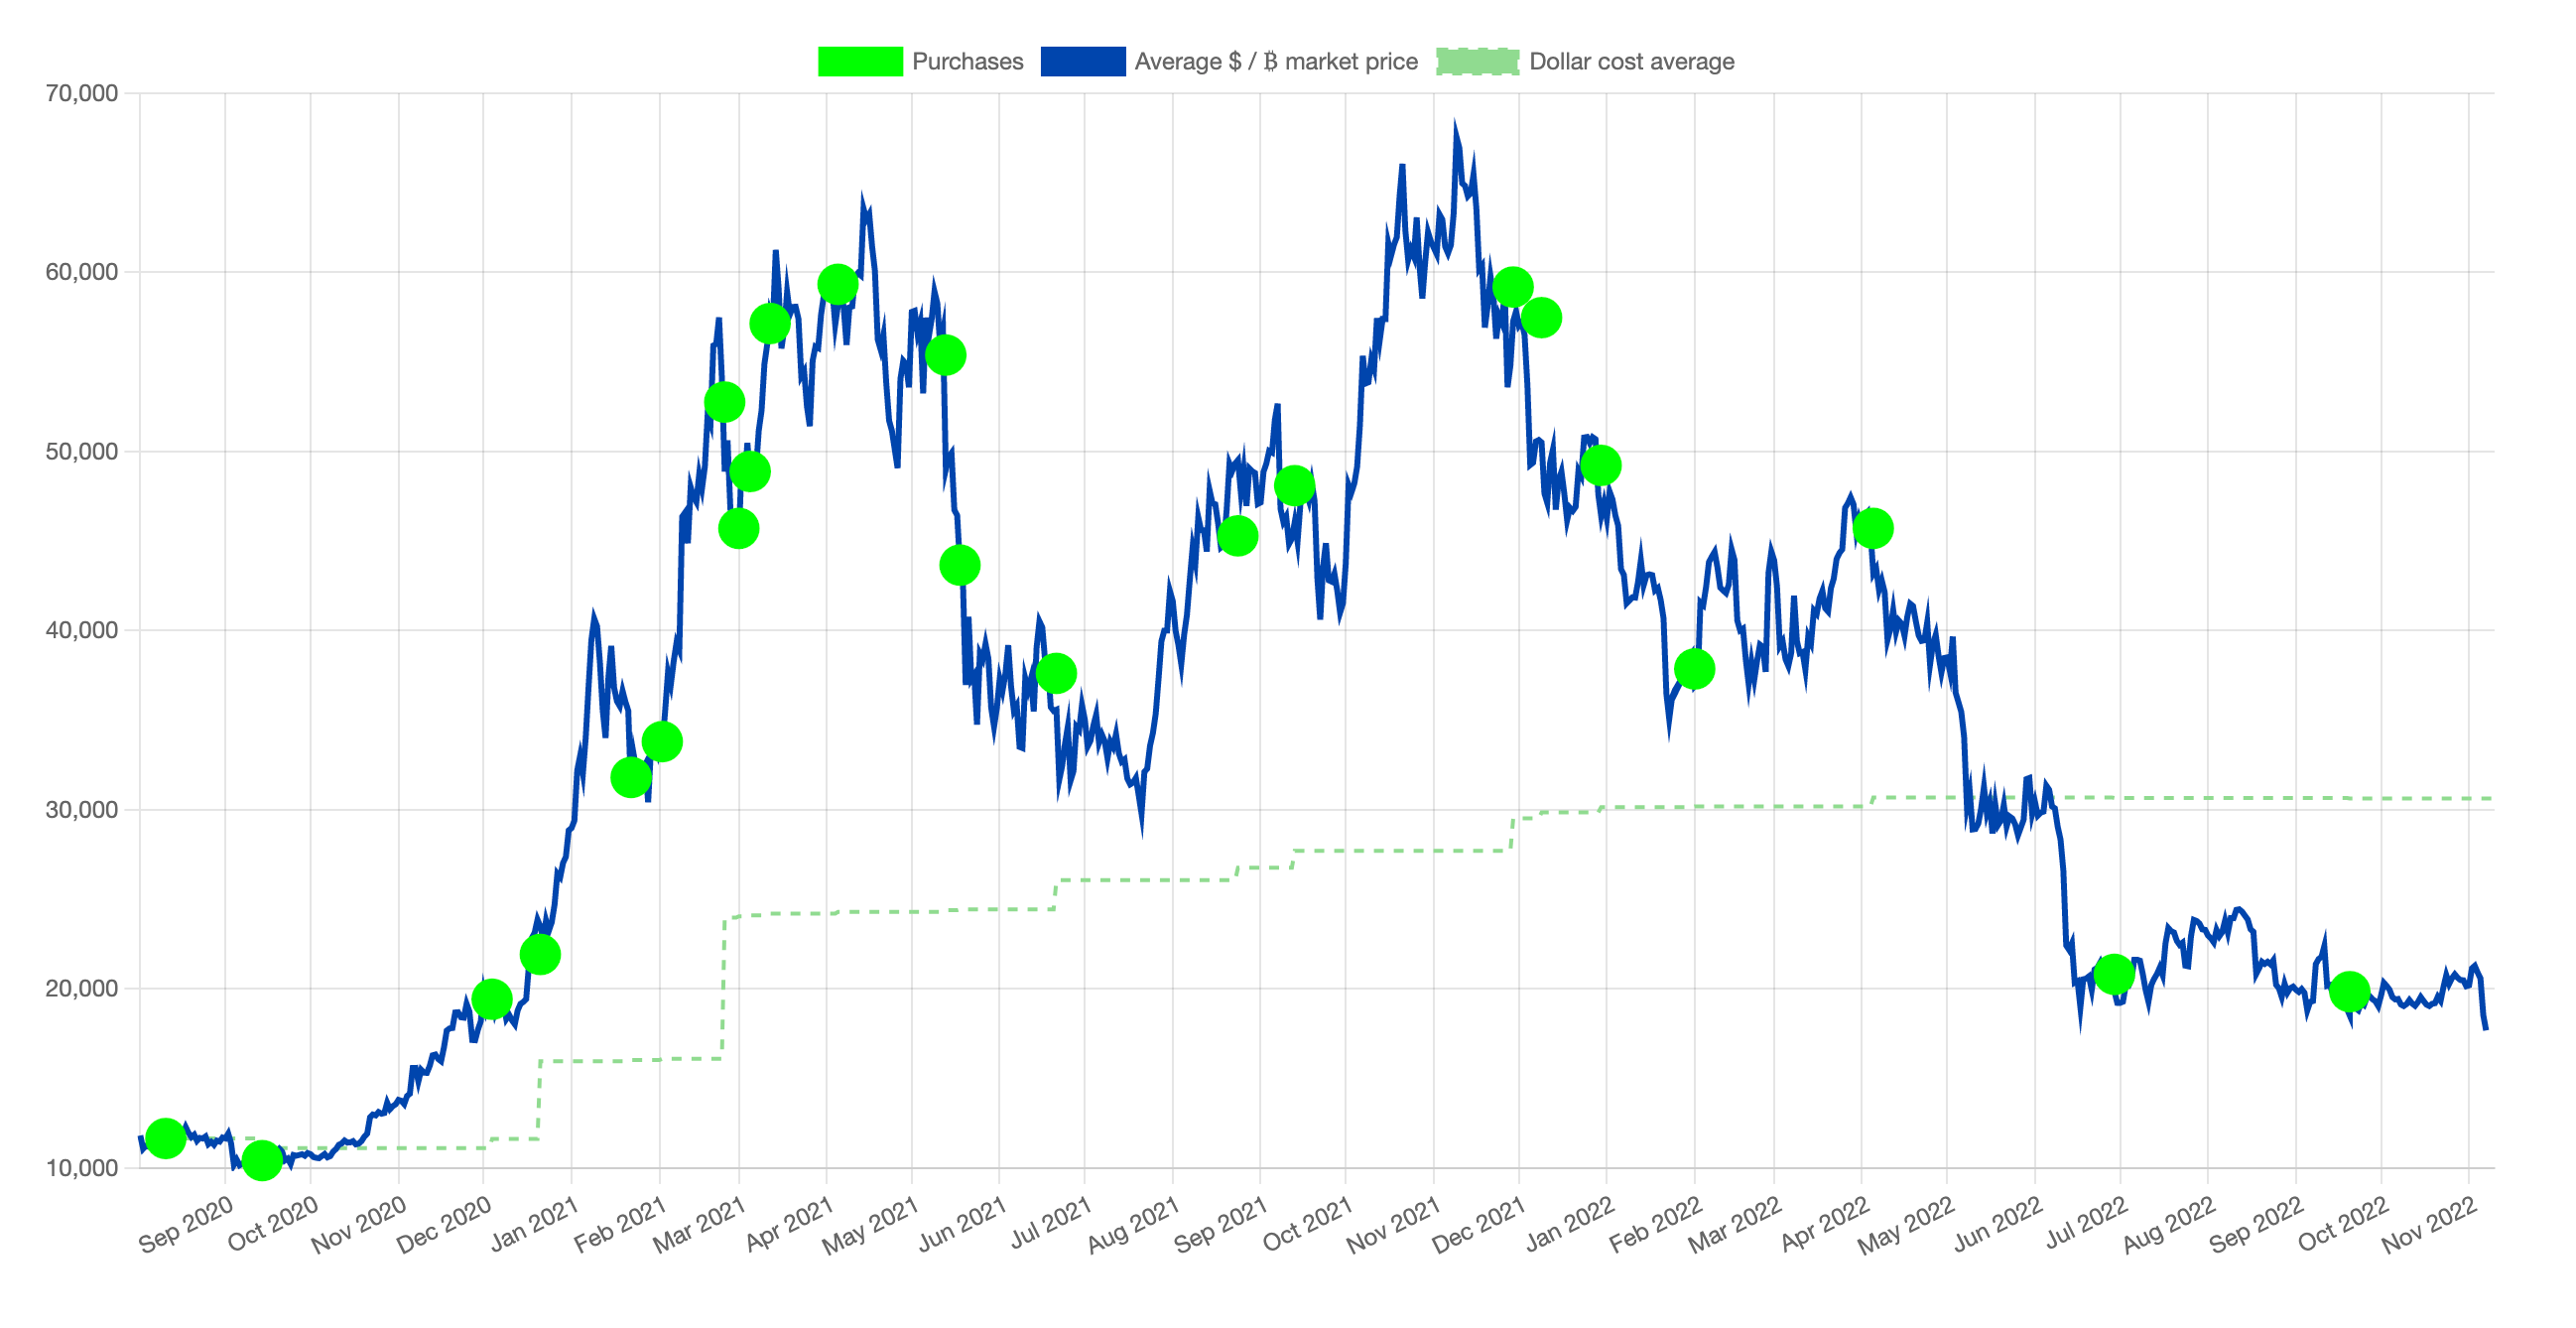Click the purchase dot near Feb 2022

click(x=1694, y=669)
